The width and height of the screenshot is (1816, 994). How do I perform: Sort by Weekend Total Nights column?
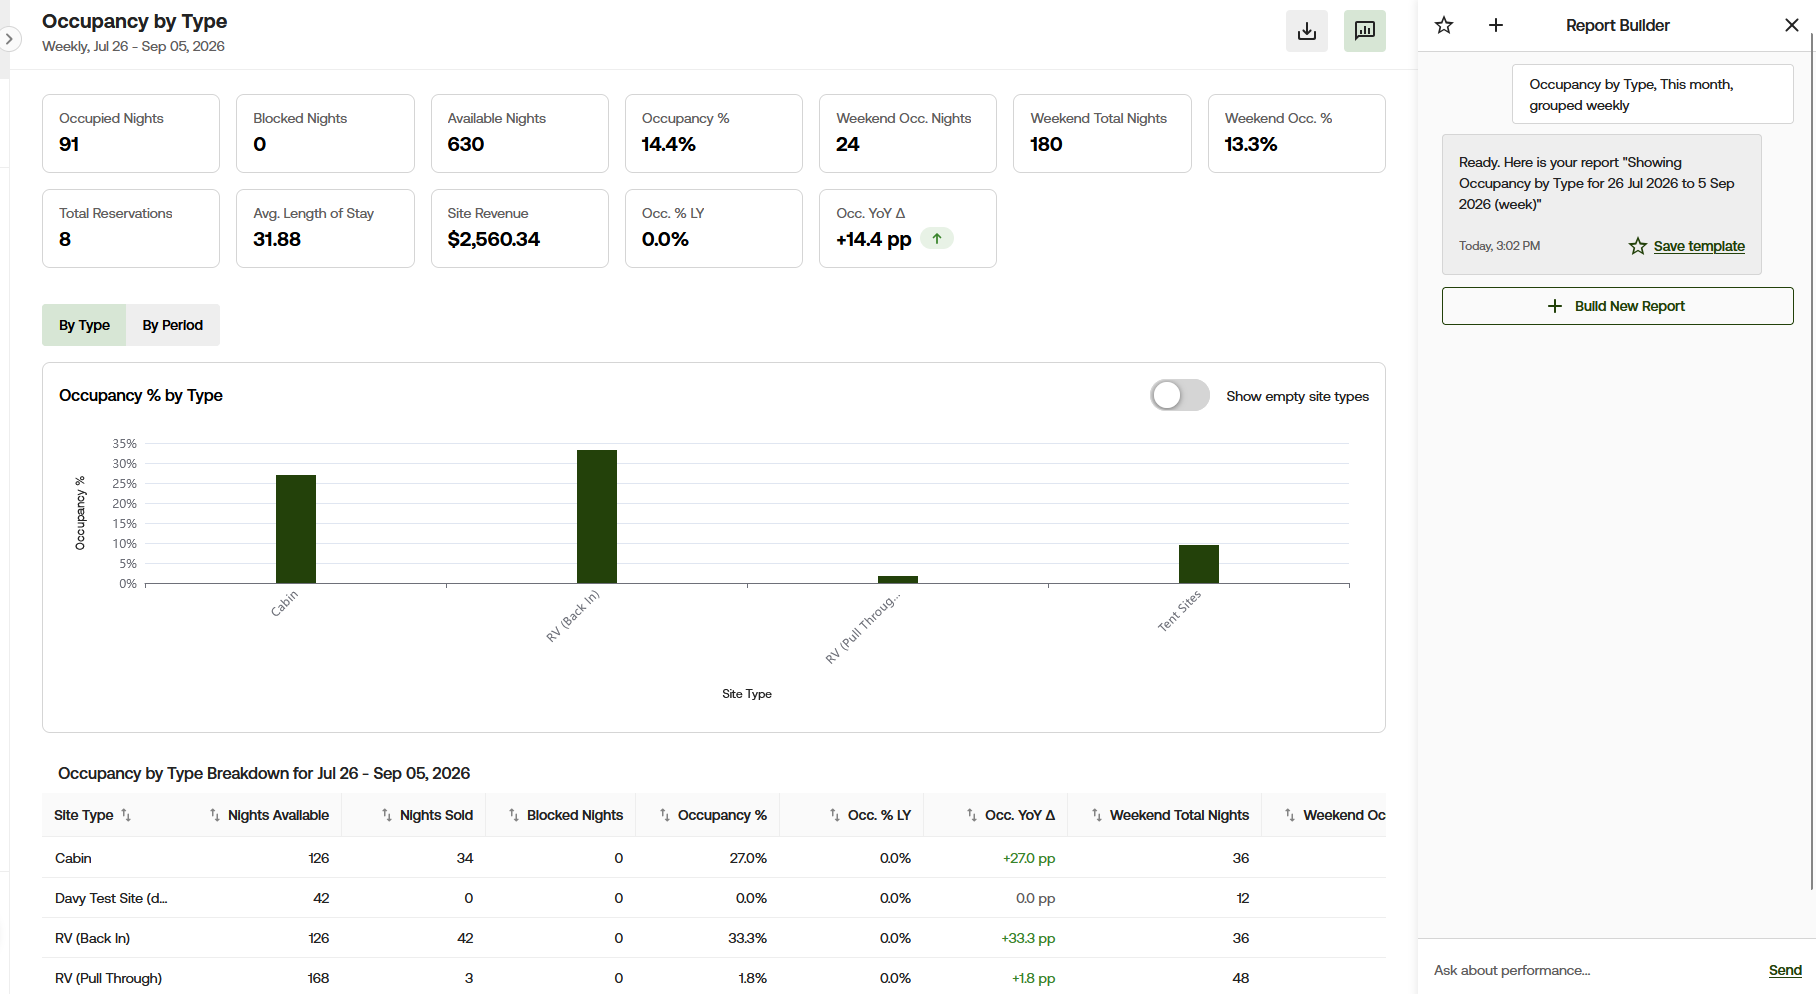click(1170, 815)
